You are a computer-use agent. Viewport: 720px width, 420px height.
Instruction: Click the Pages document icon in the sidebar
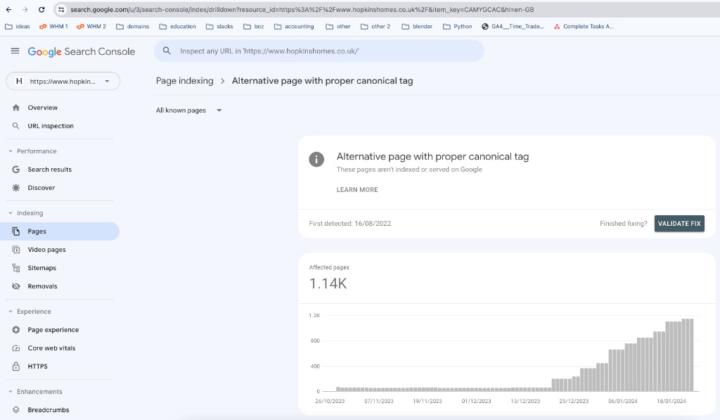coord(16,231)
